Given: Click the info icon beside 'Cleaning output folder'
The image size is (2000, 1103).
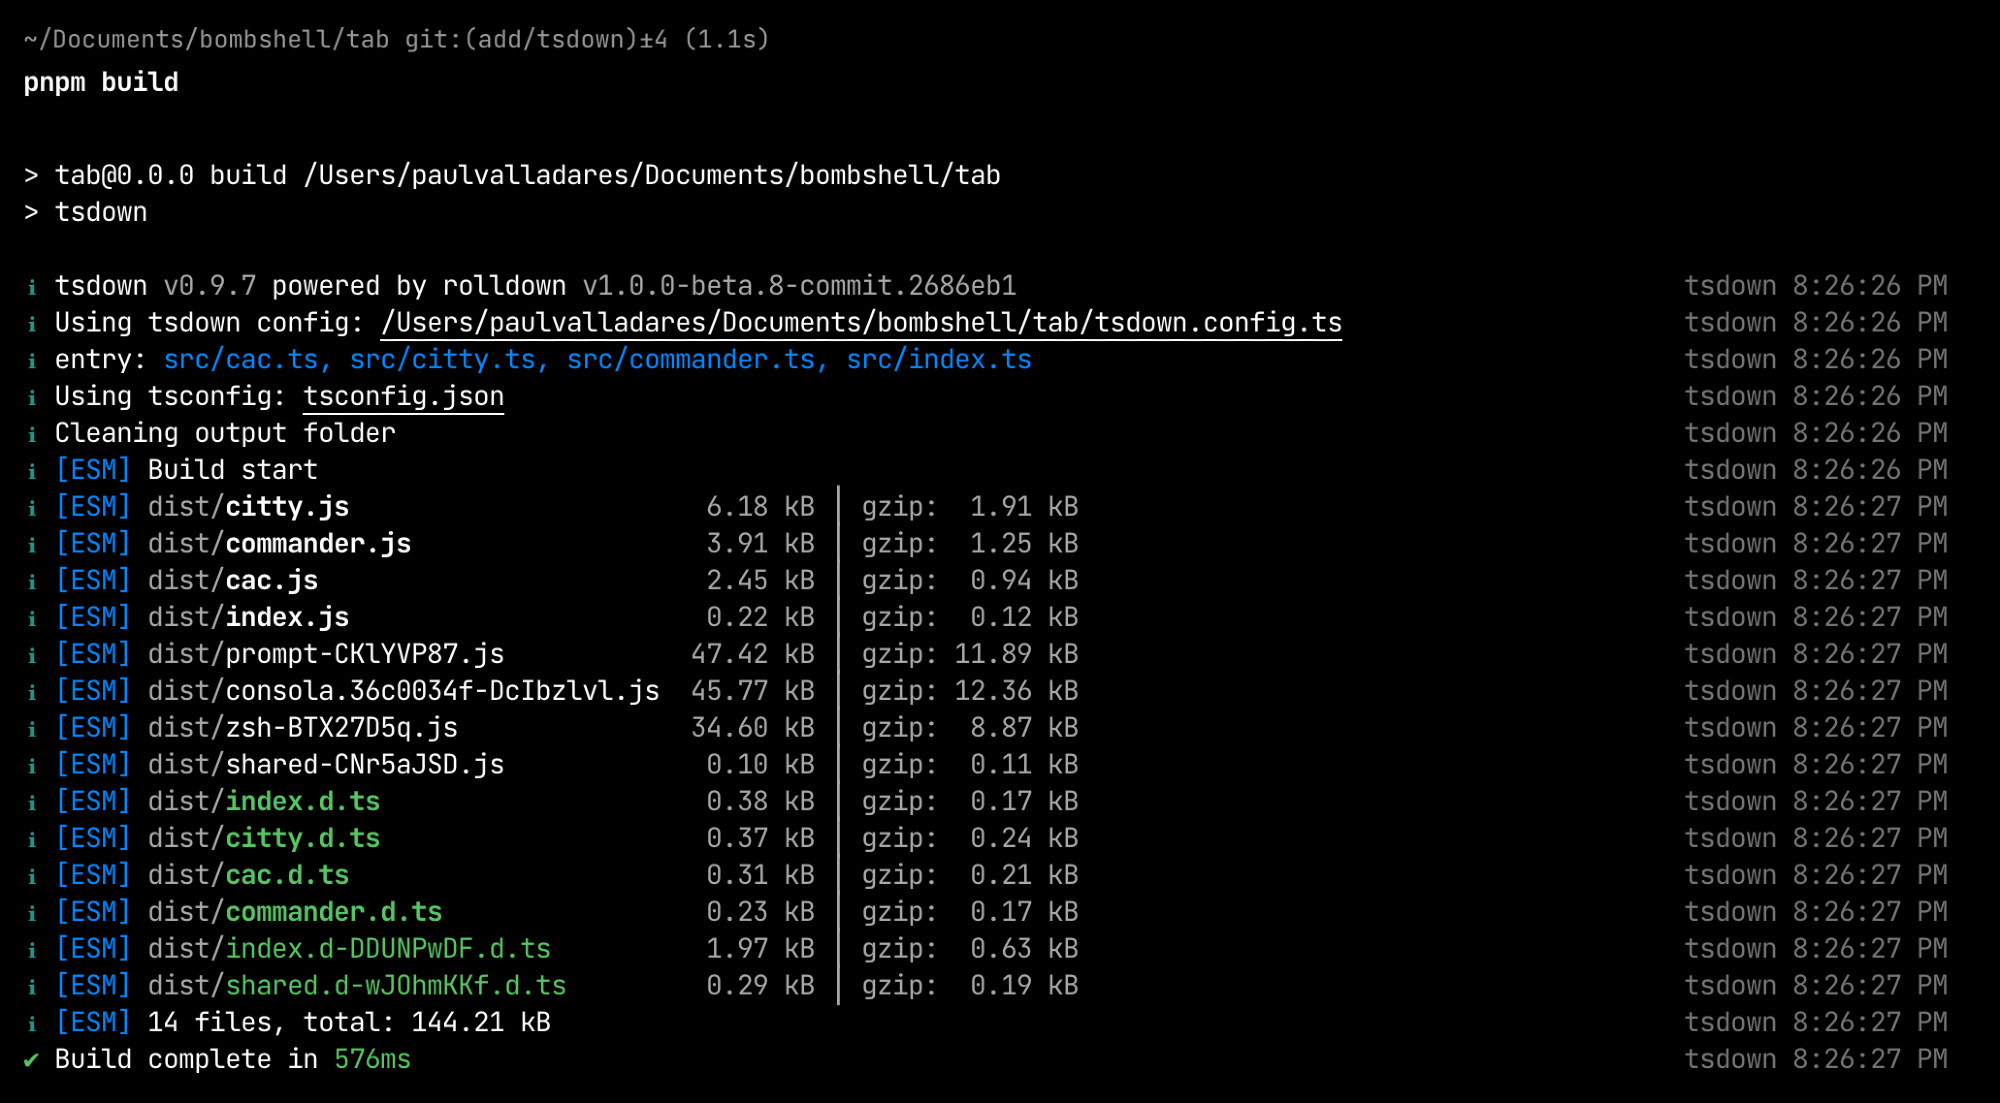Looking at the screenshot, I should click(x=32, y=435).
